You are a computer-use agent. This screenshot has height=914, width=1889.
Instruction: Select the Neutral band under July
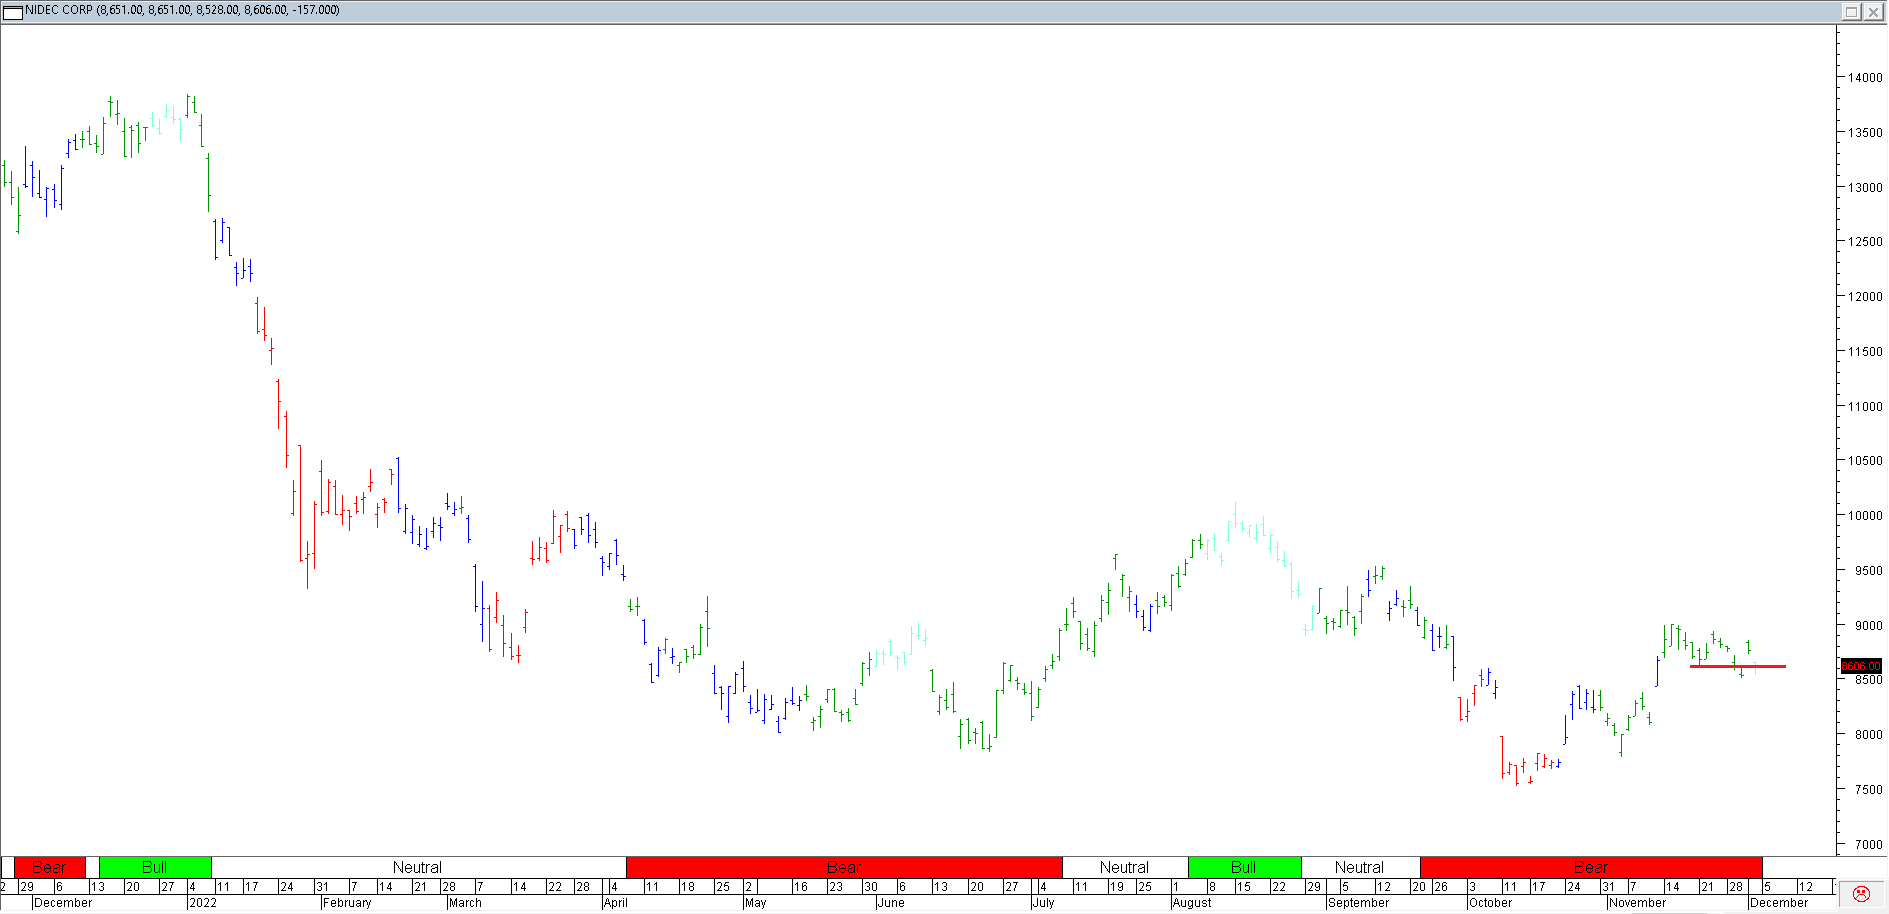pos(1125,867)
